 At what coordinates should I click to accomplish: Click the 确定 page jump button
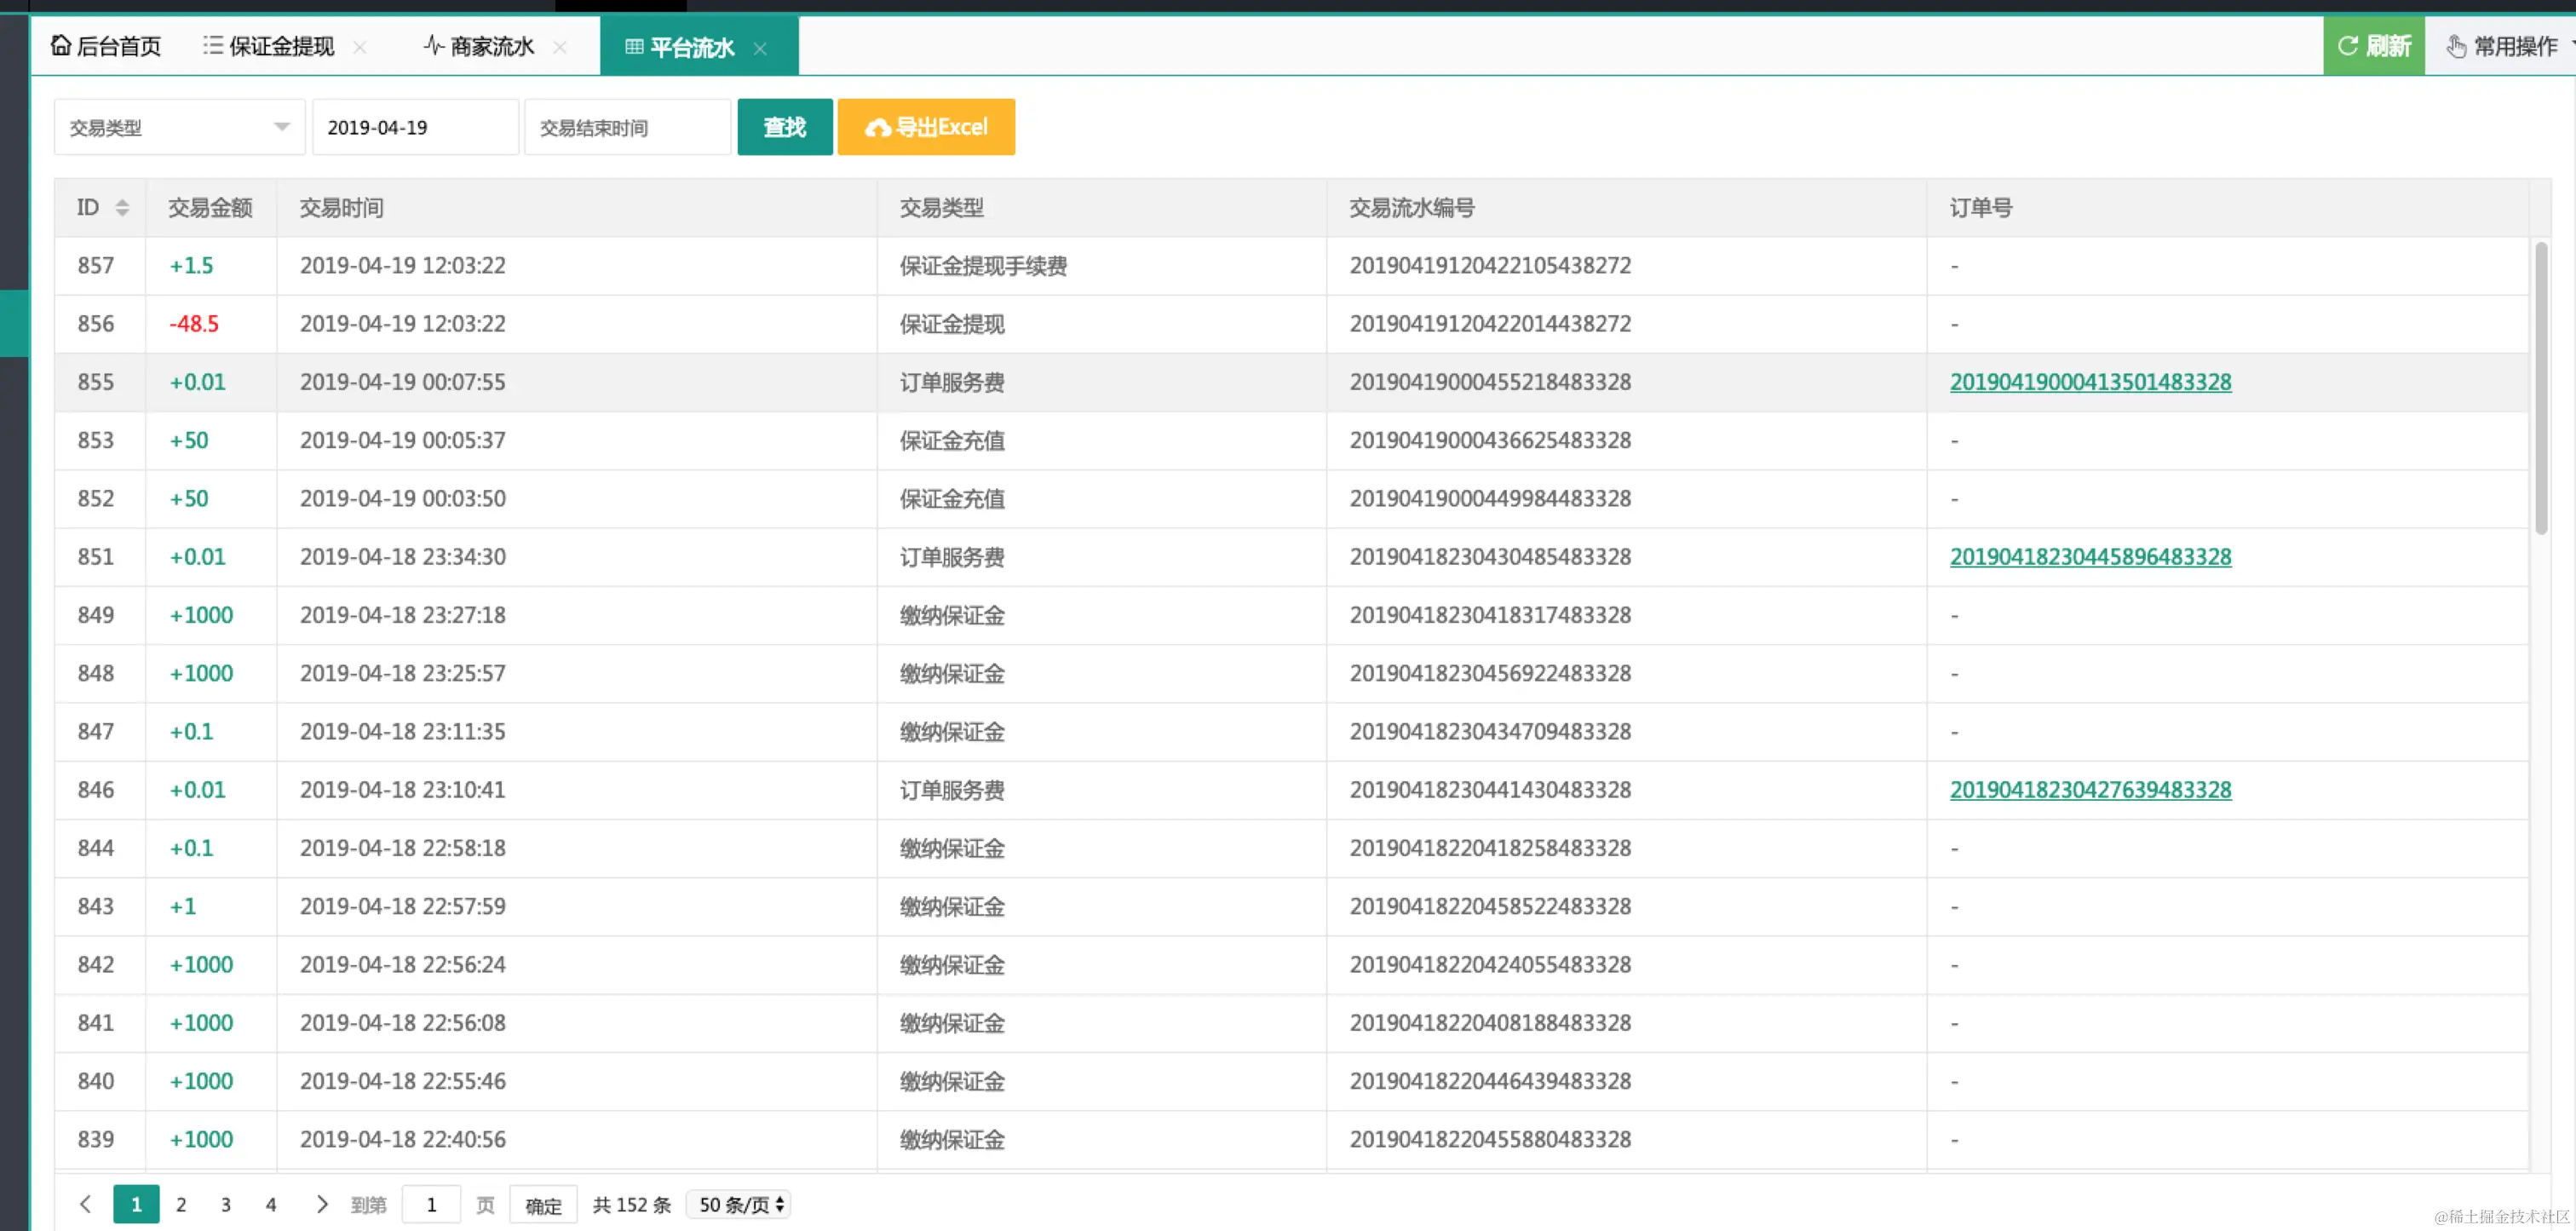click(x=543, y=1205)
